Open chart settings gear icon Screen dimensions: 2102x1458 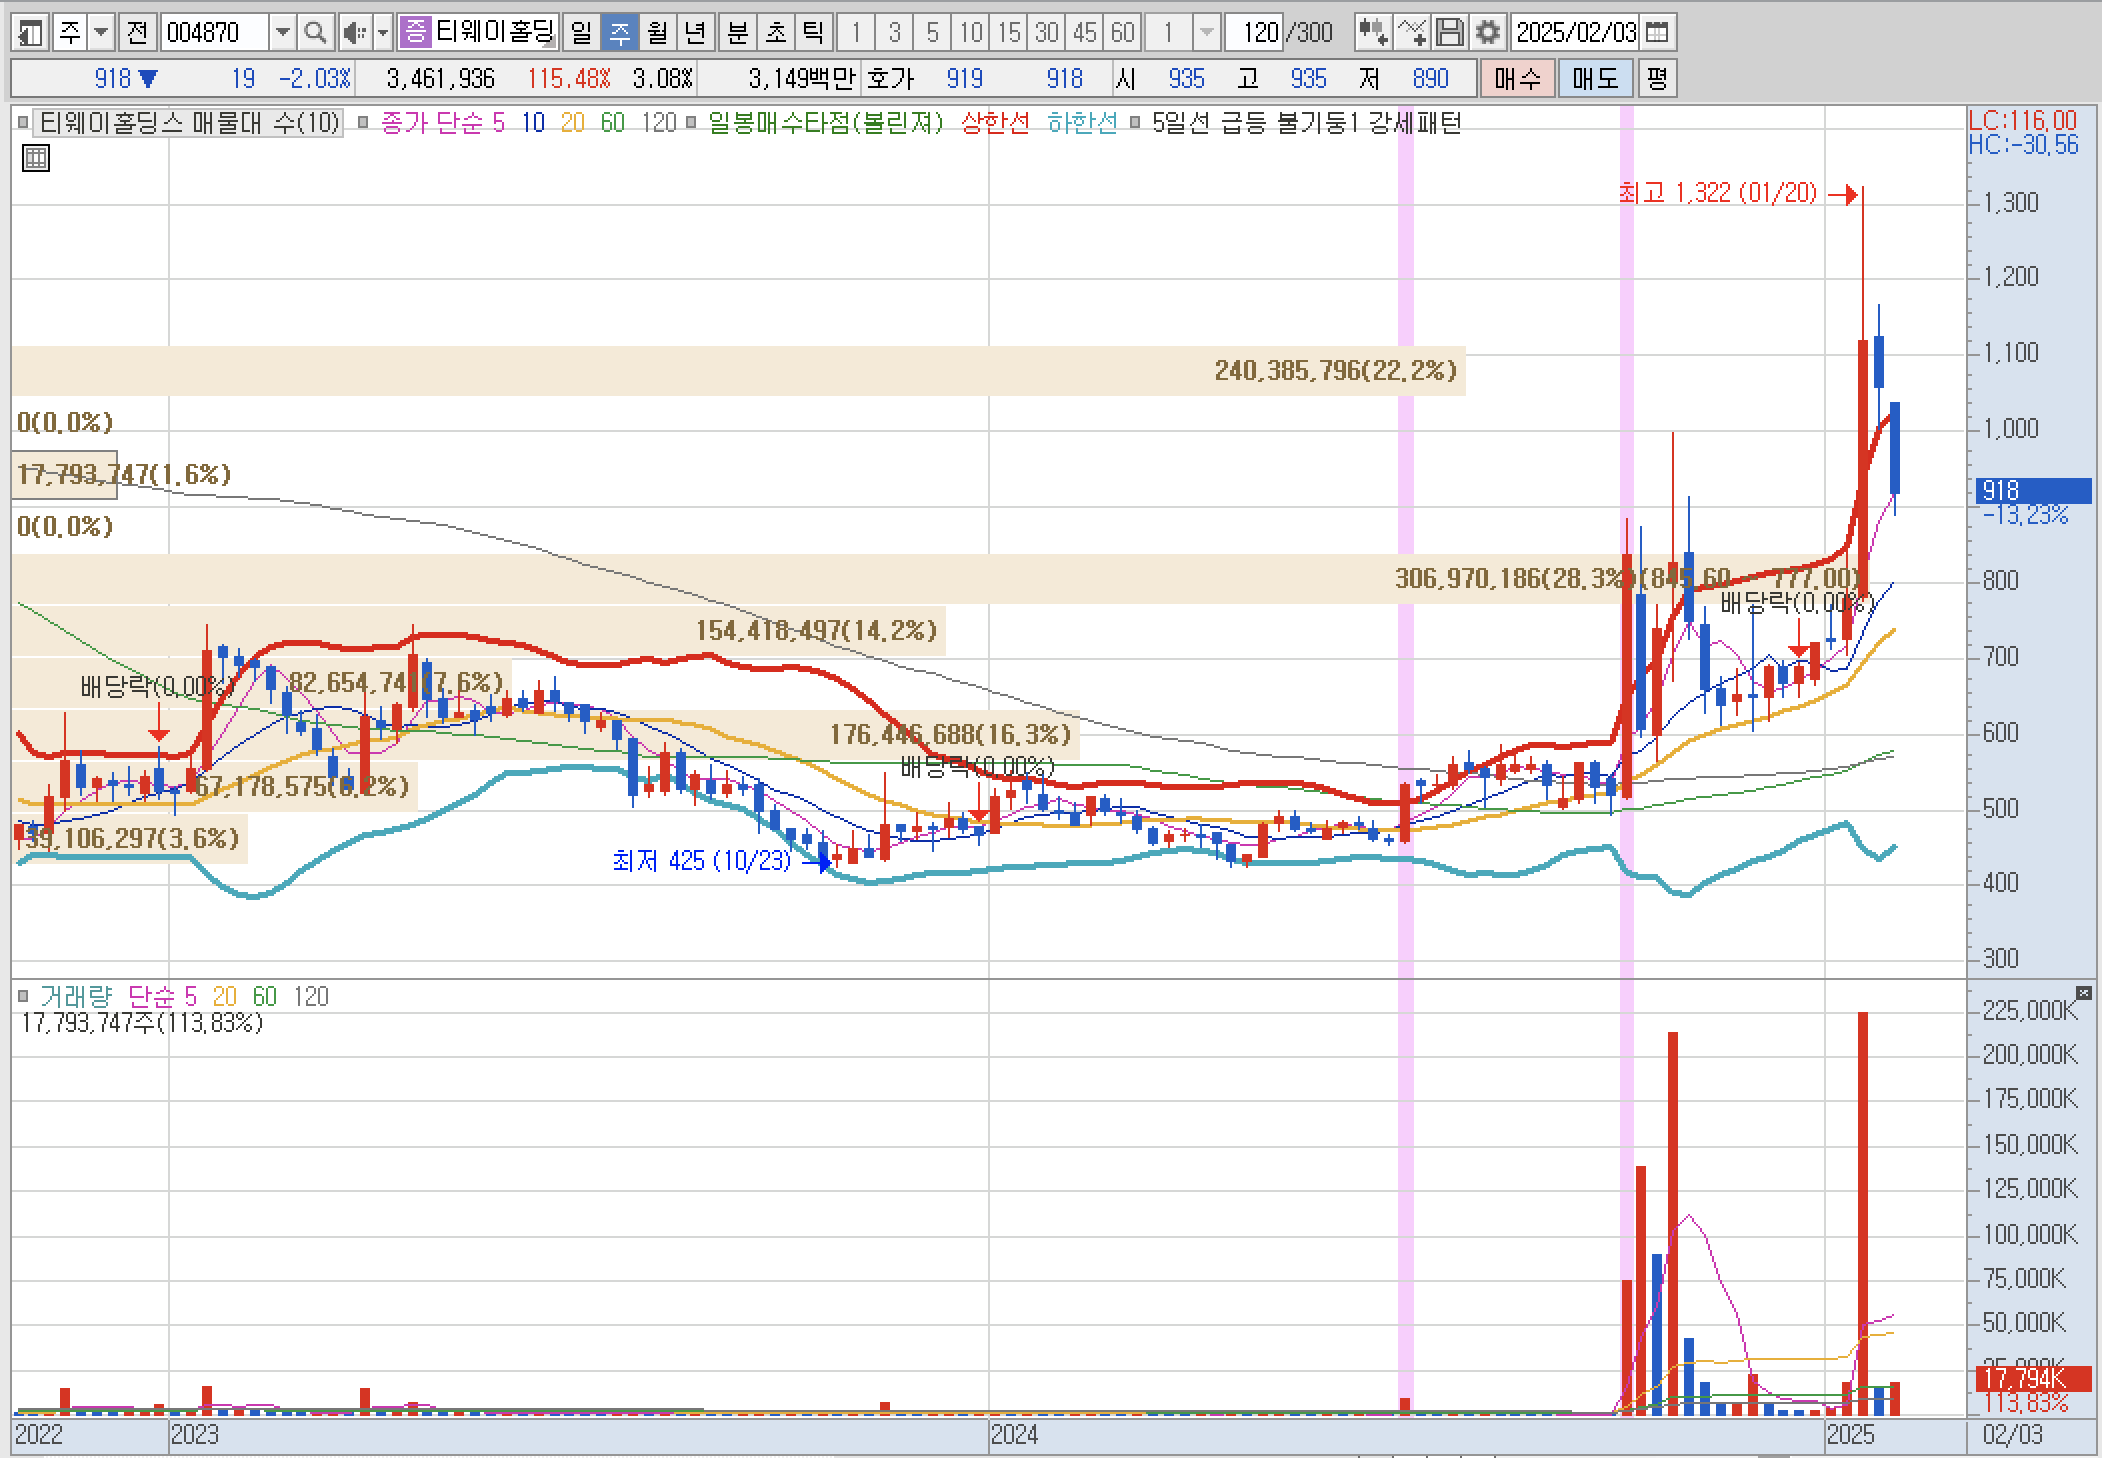[1487, 33]
